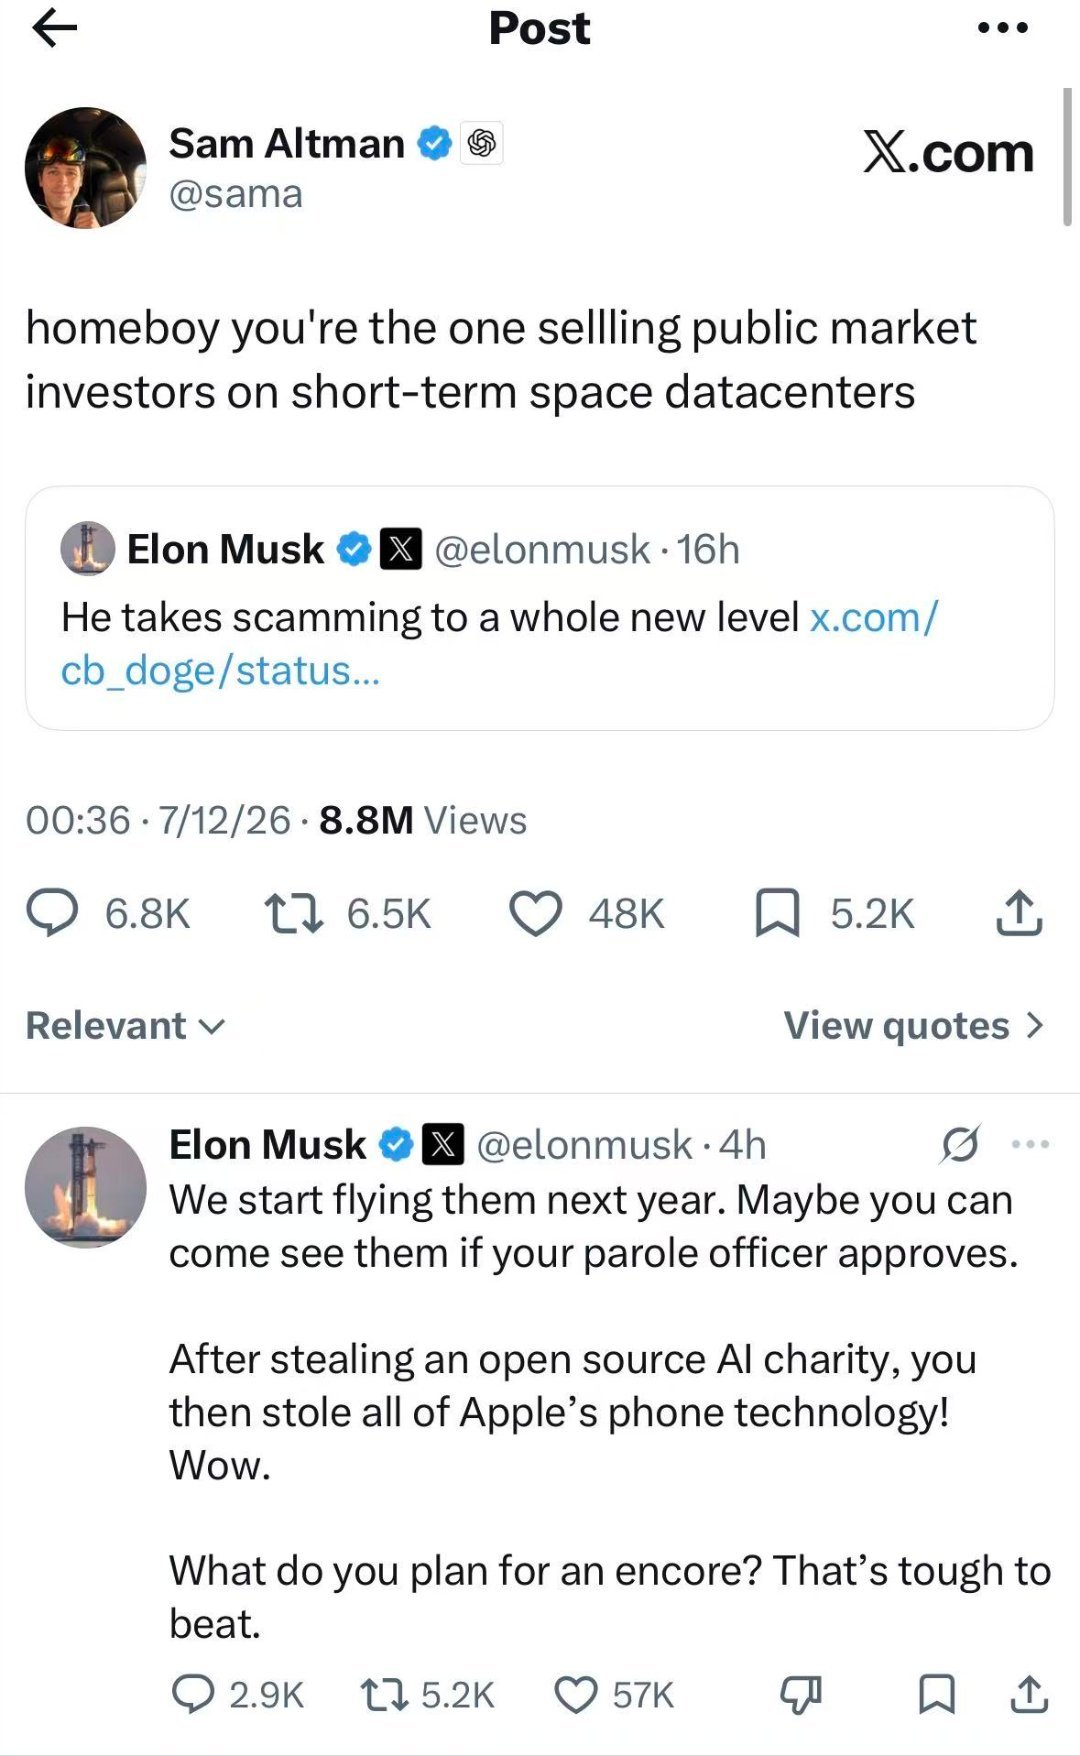Click the page scrollbar on right edge
Image resolution: width=1080 pixels, height=1756 pixels.
(1067, 156)
